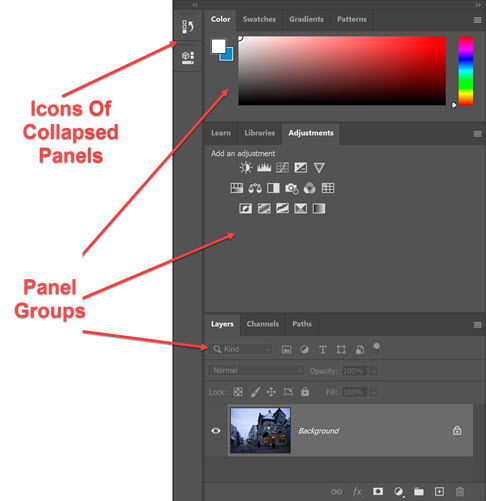
Task: Add a layer mask
Action: coord(378,491)
